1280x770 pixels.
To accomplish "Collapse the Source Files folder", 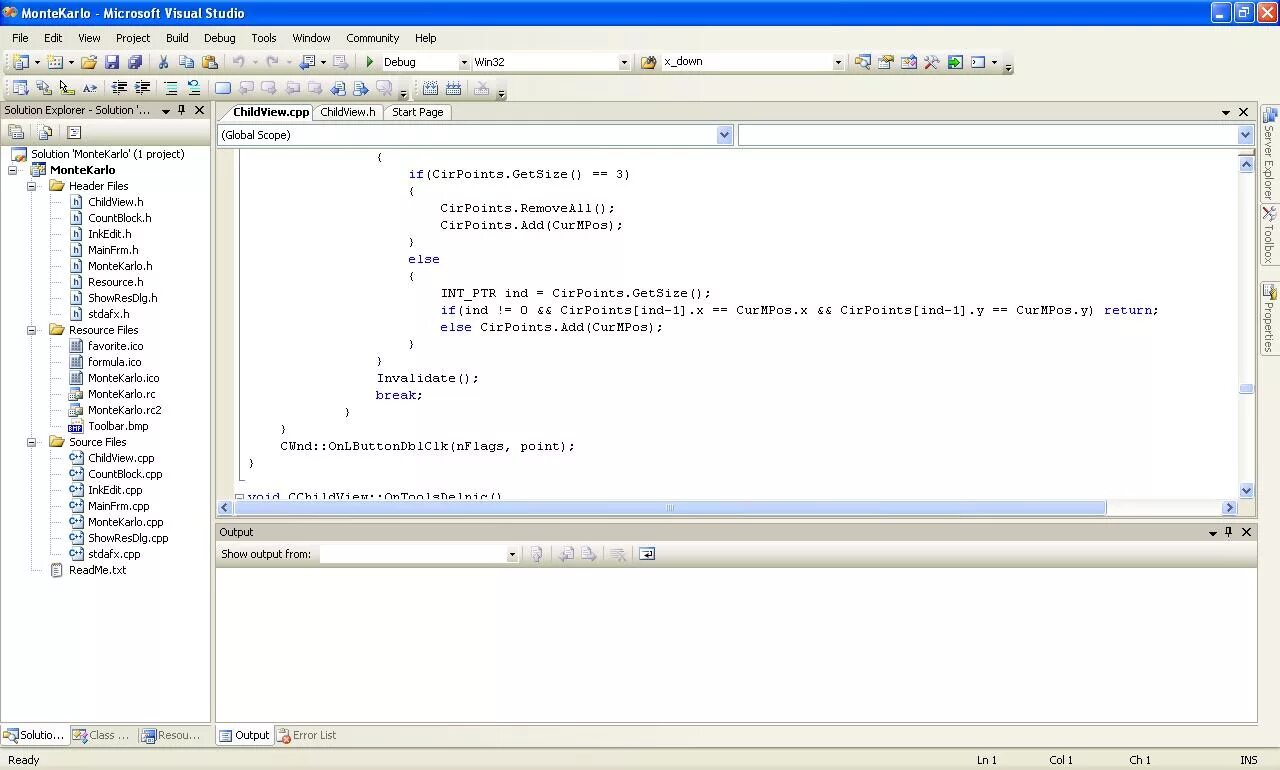I will coord(31,442).
